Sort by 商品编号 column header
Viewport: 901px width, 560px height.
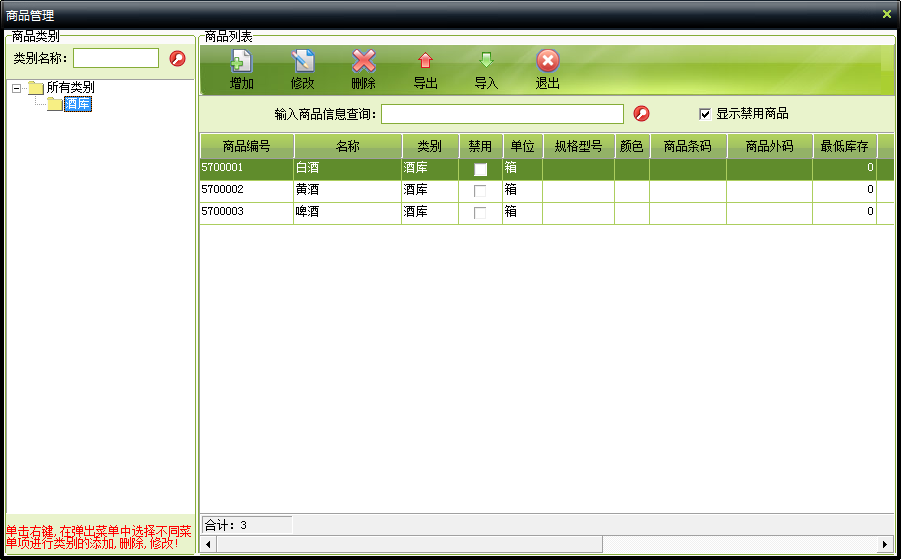246,146
